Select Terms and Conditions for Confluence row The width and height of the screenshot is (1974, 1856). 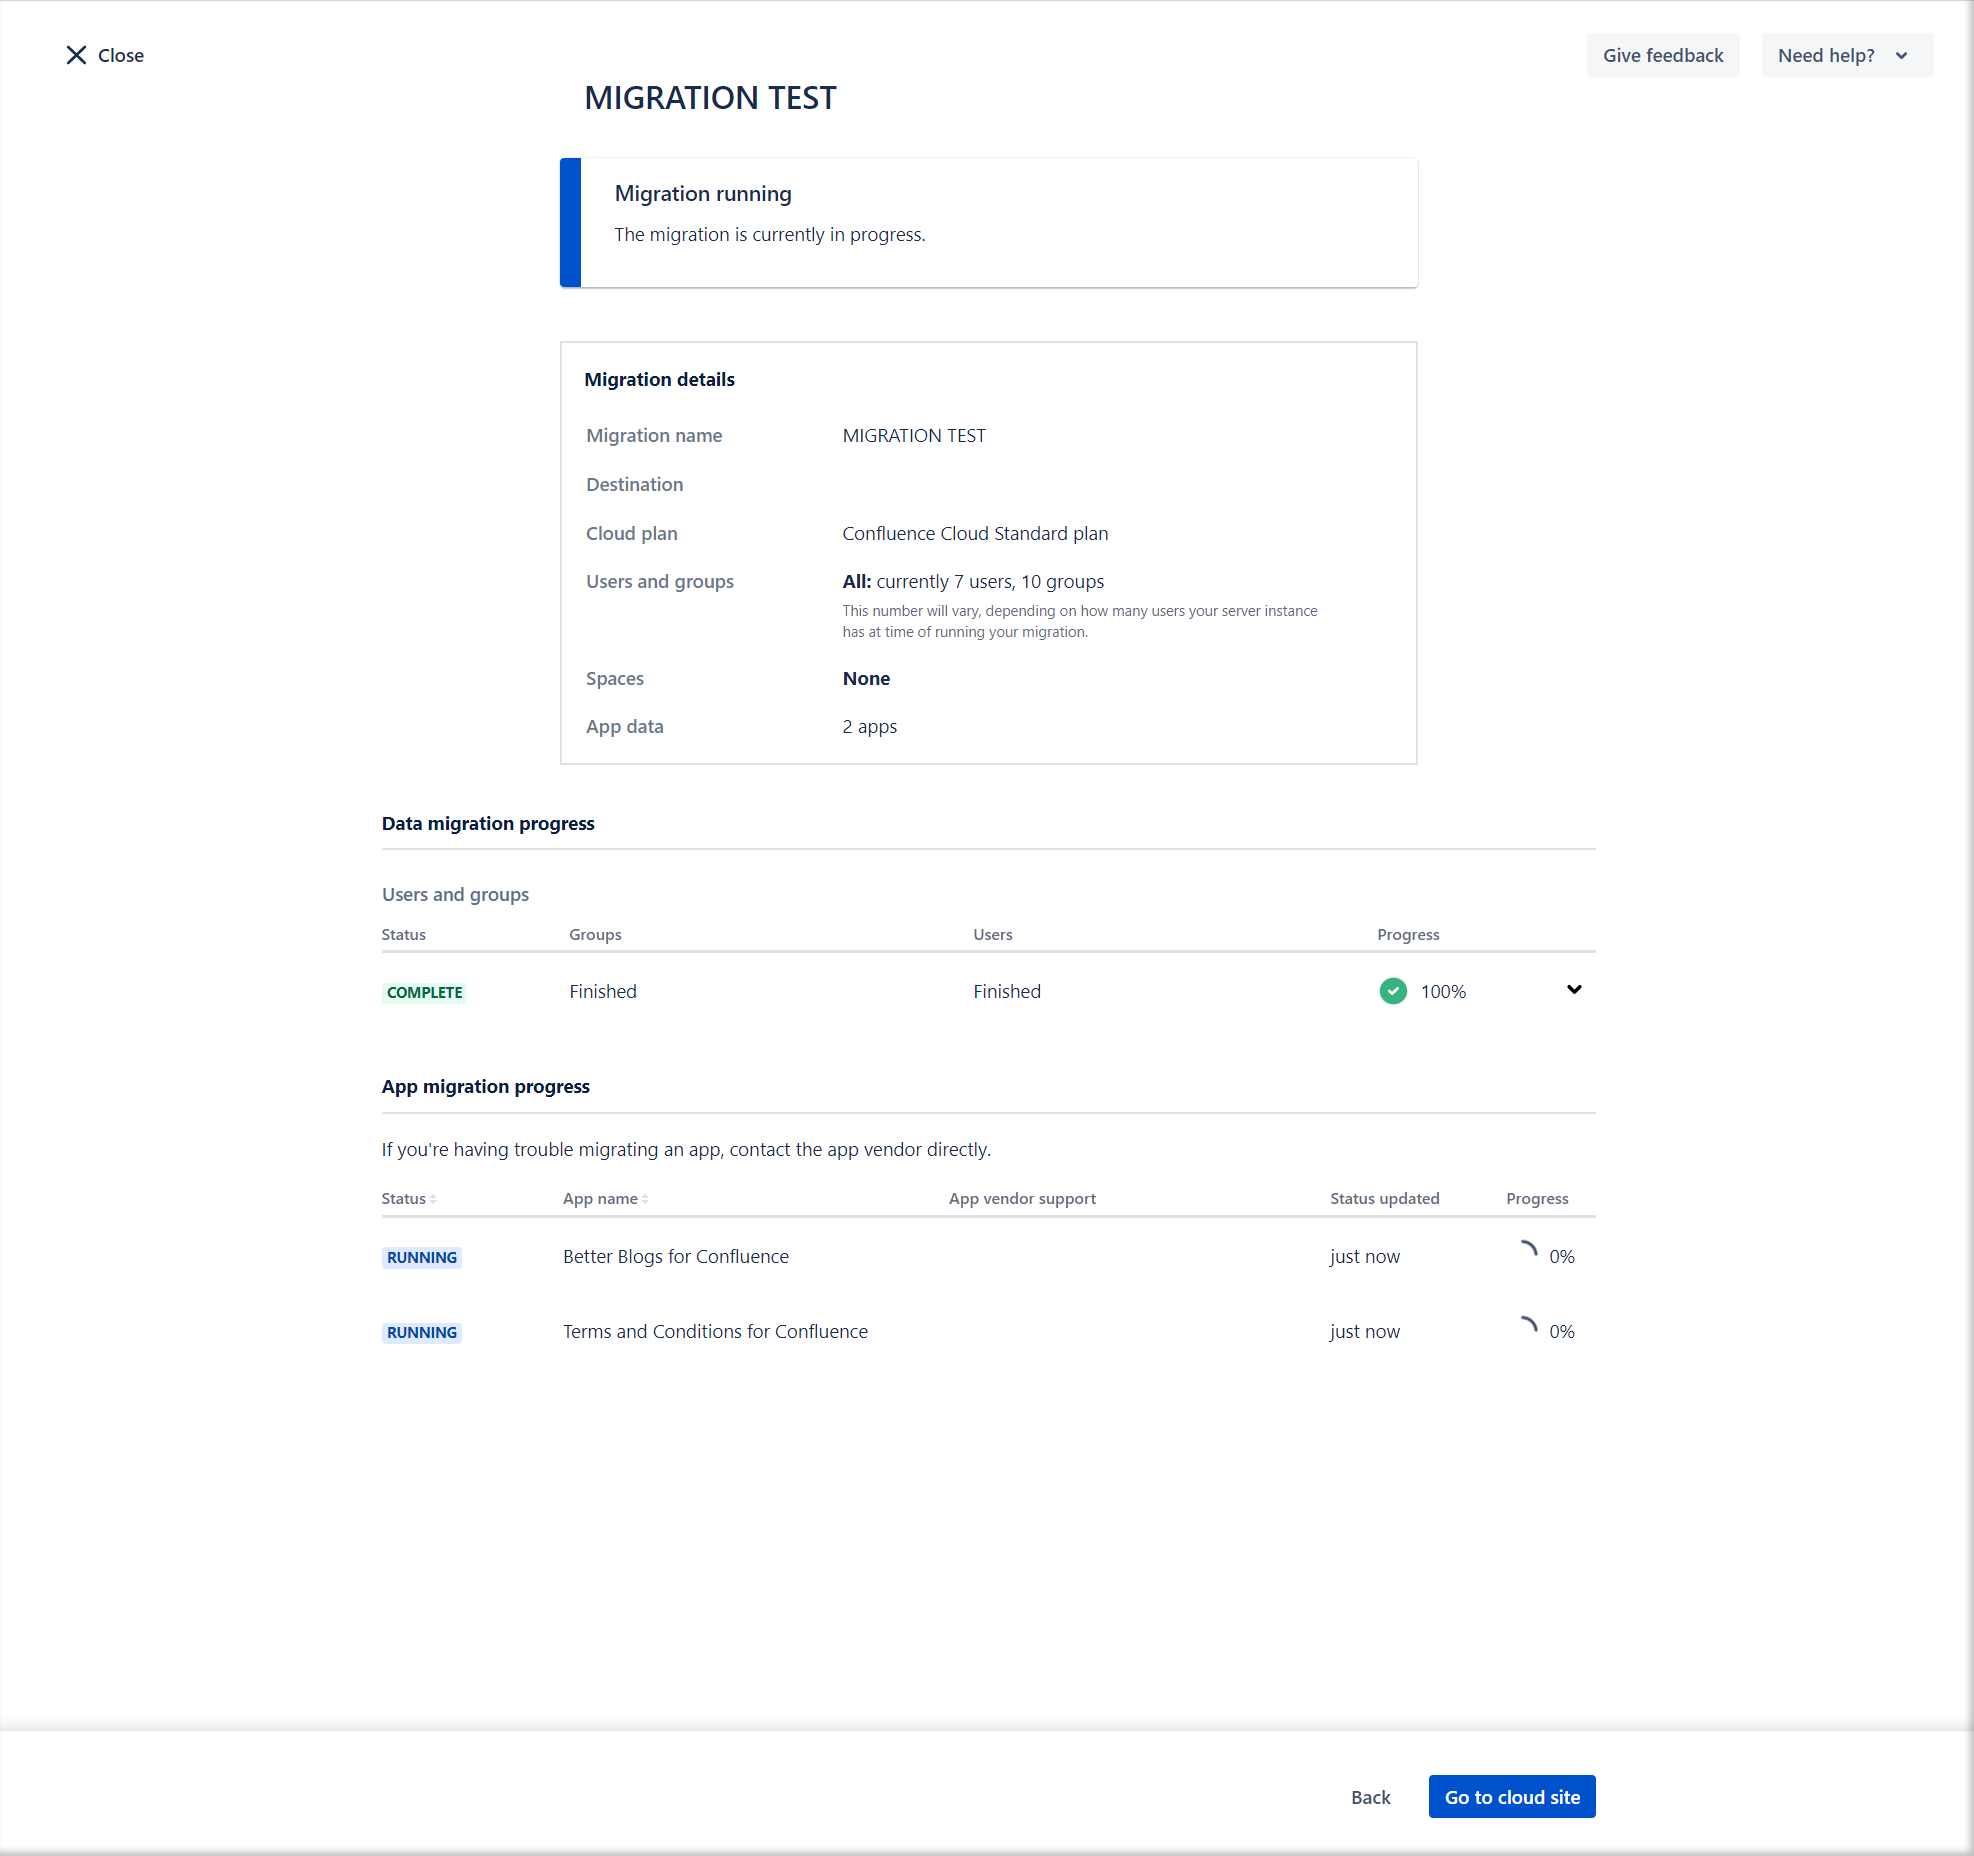click(x=715, y=1331)
